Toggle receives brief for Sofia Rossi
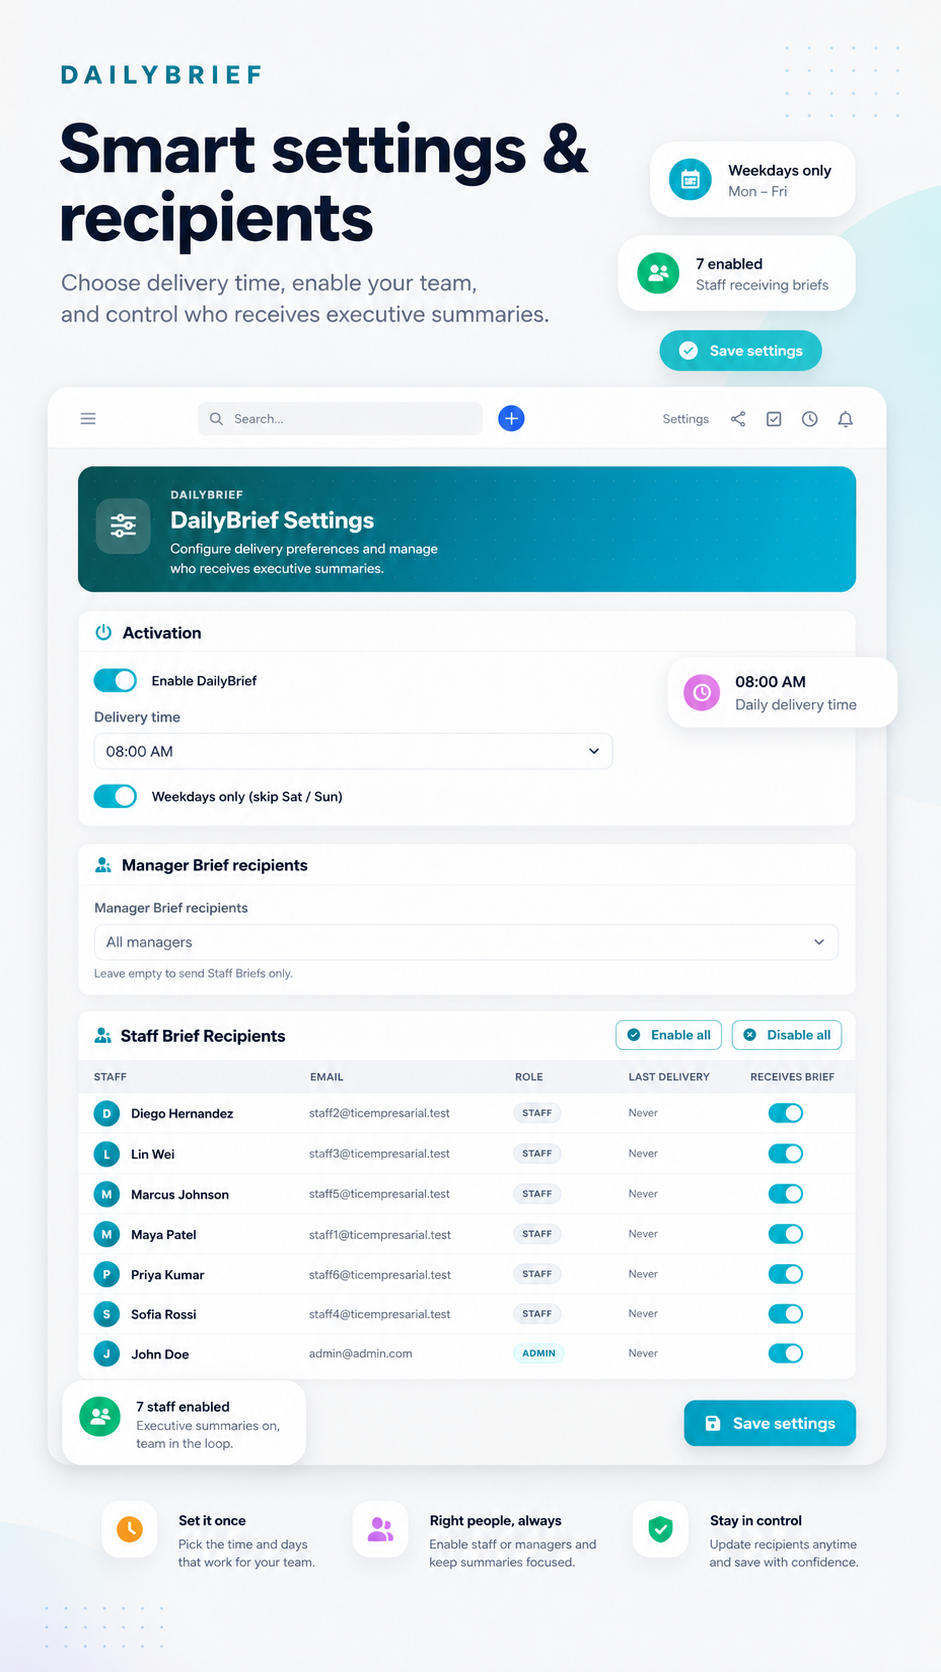Image resolution: width=941 pixels, height=1672 pixels. [x=786, y=1313]
